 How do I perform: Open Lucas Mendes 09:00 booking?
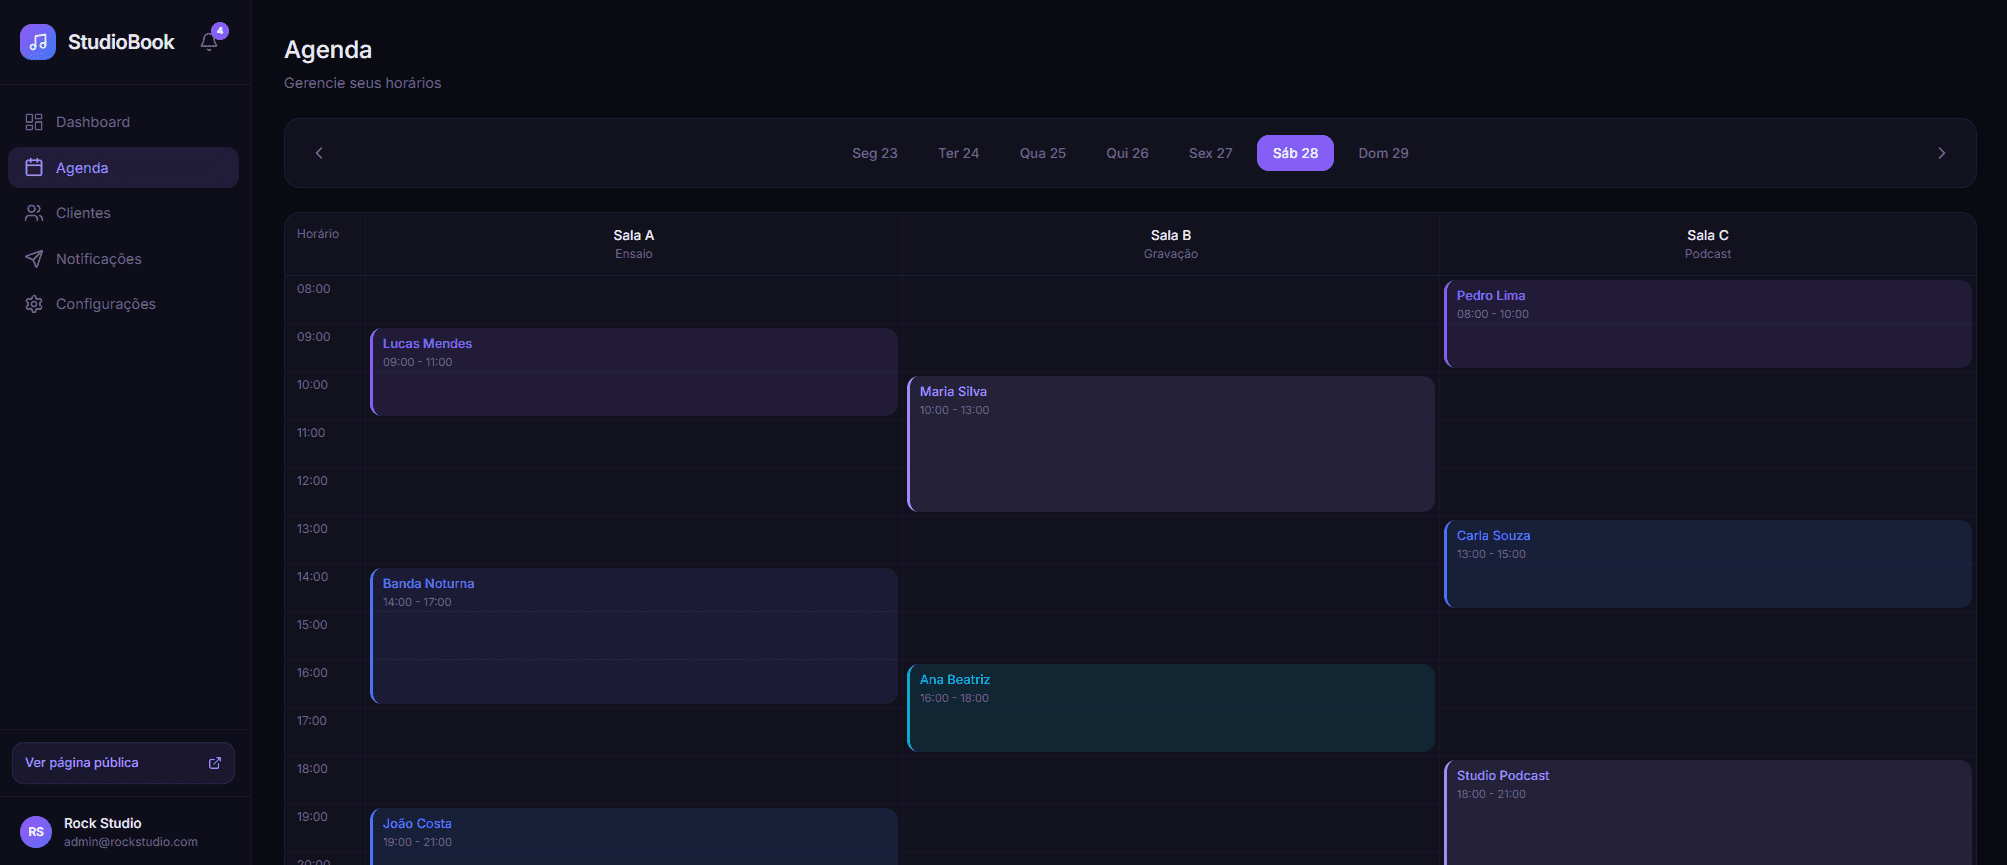(x=634, y=371)
